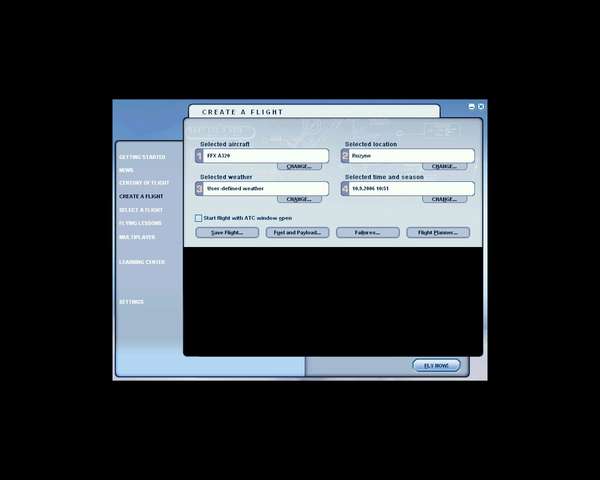Select Flying Lessons from the sidebar

[x=140, y=223]
